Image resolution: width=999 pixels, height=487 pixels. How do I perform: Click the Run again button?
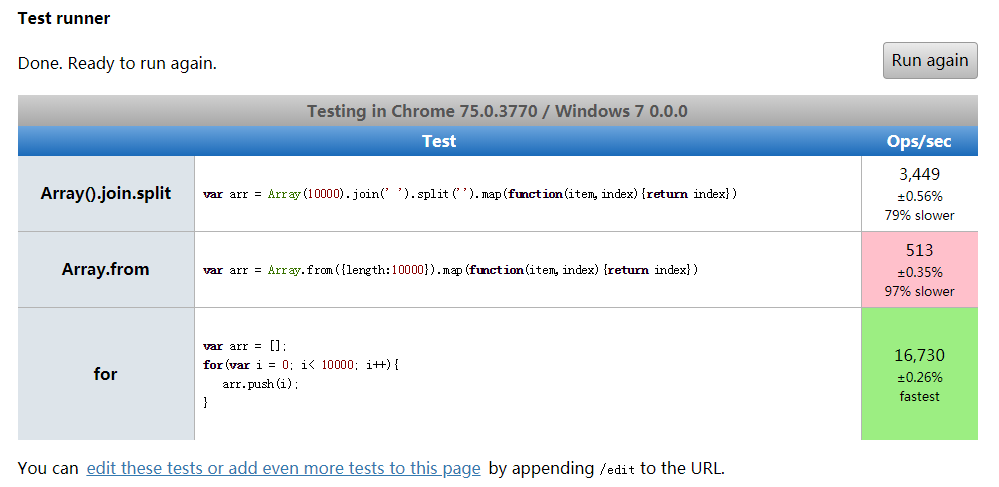click(929, 60)
